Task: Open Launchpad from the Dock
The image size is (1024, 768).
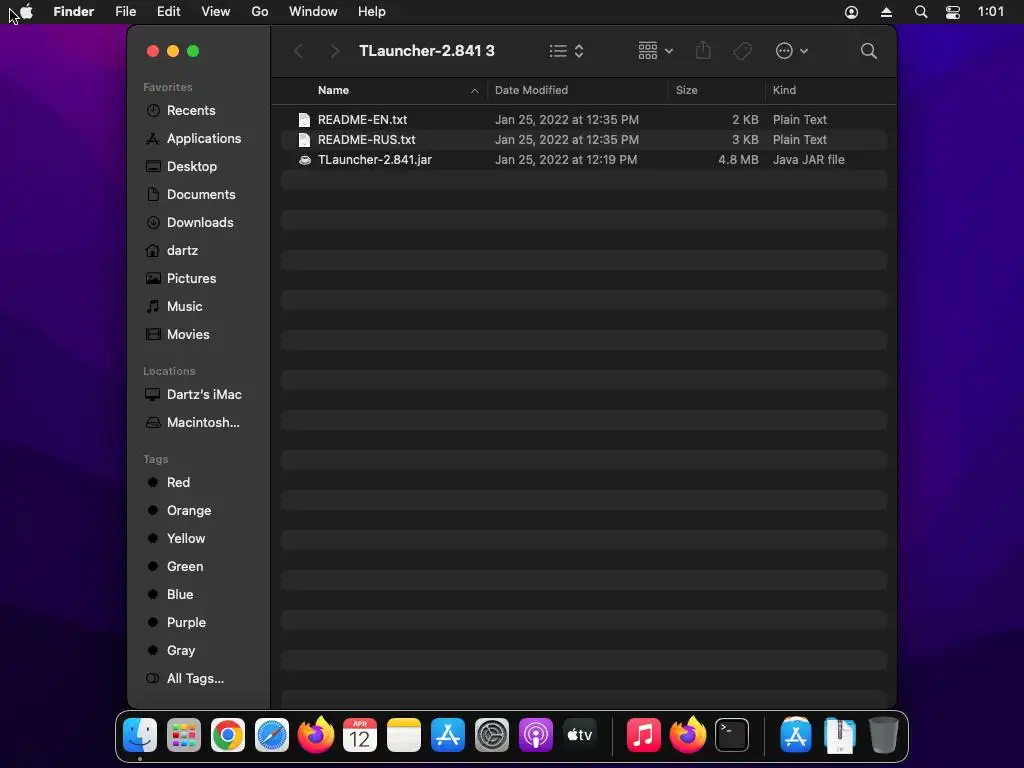Action: (184, 735)
